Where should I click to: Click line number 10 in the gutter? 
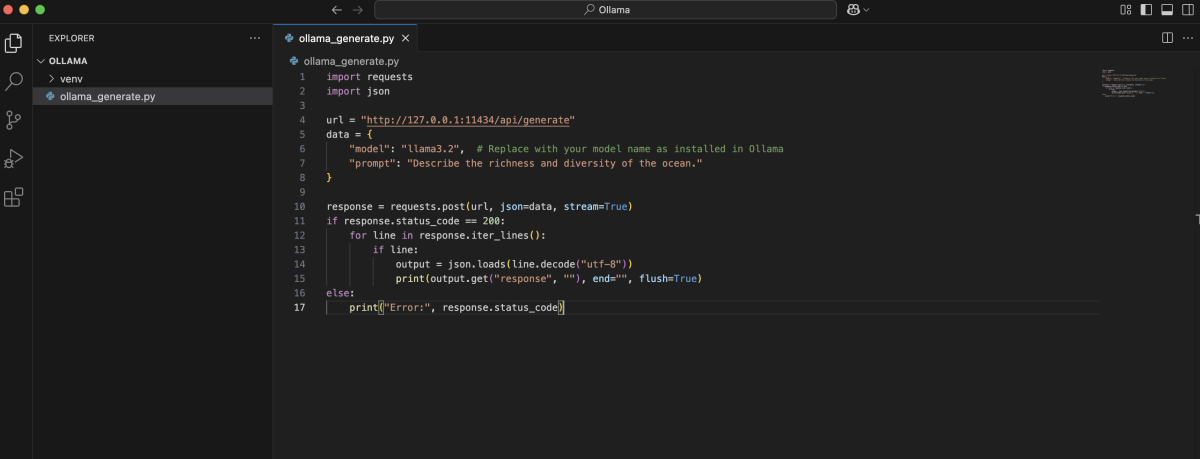coord(299,206)
